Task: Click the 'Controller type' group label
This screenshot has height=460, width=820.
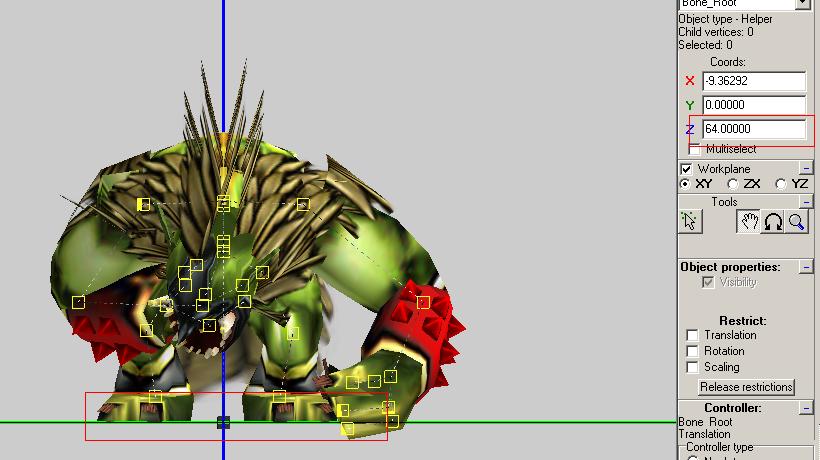Action: pyautogui.click(x=720, y=447)
